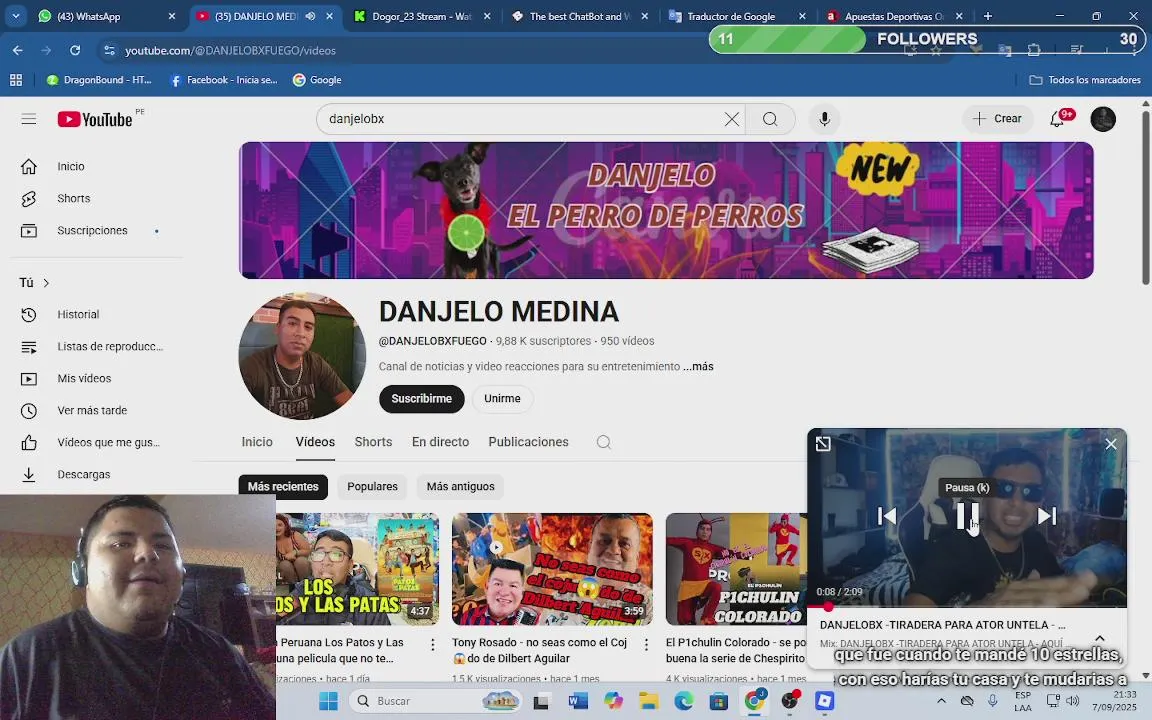
Task: Click the channel profile picture
Action: click(302, 356)
